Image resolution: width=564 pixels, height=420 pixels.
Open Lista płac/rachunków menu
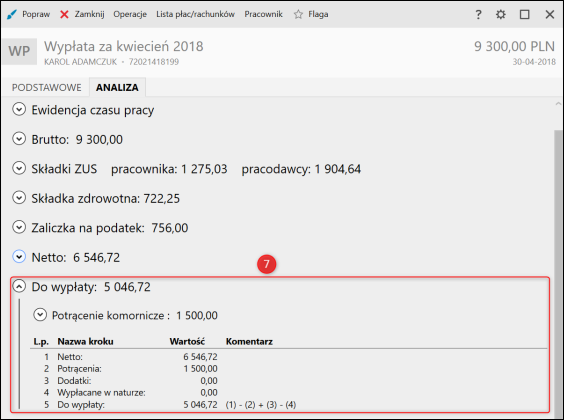pos(195,14)
